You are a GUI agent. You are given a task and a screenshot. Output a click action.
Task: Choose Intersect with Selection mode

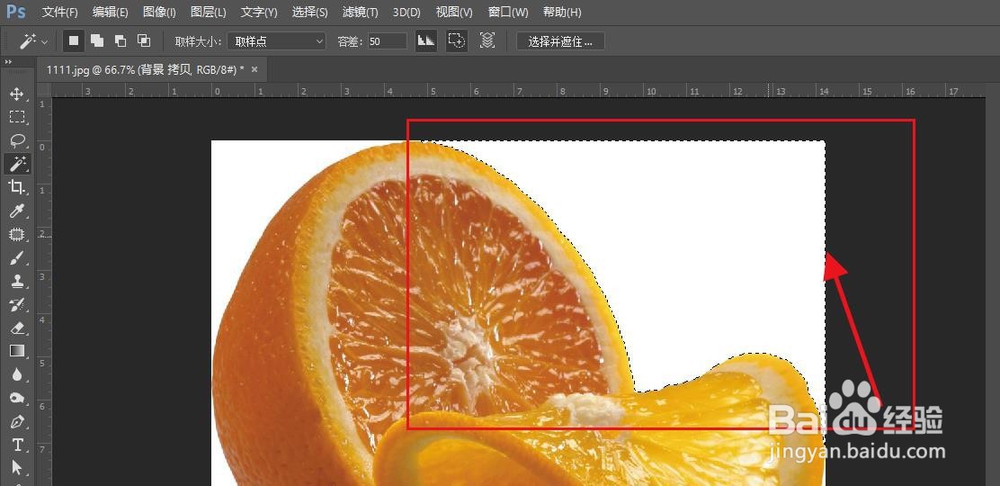pos(144,41)
